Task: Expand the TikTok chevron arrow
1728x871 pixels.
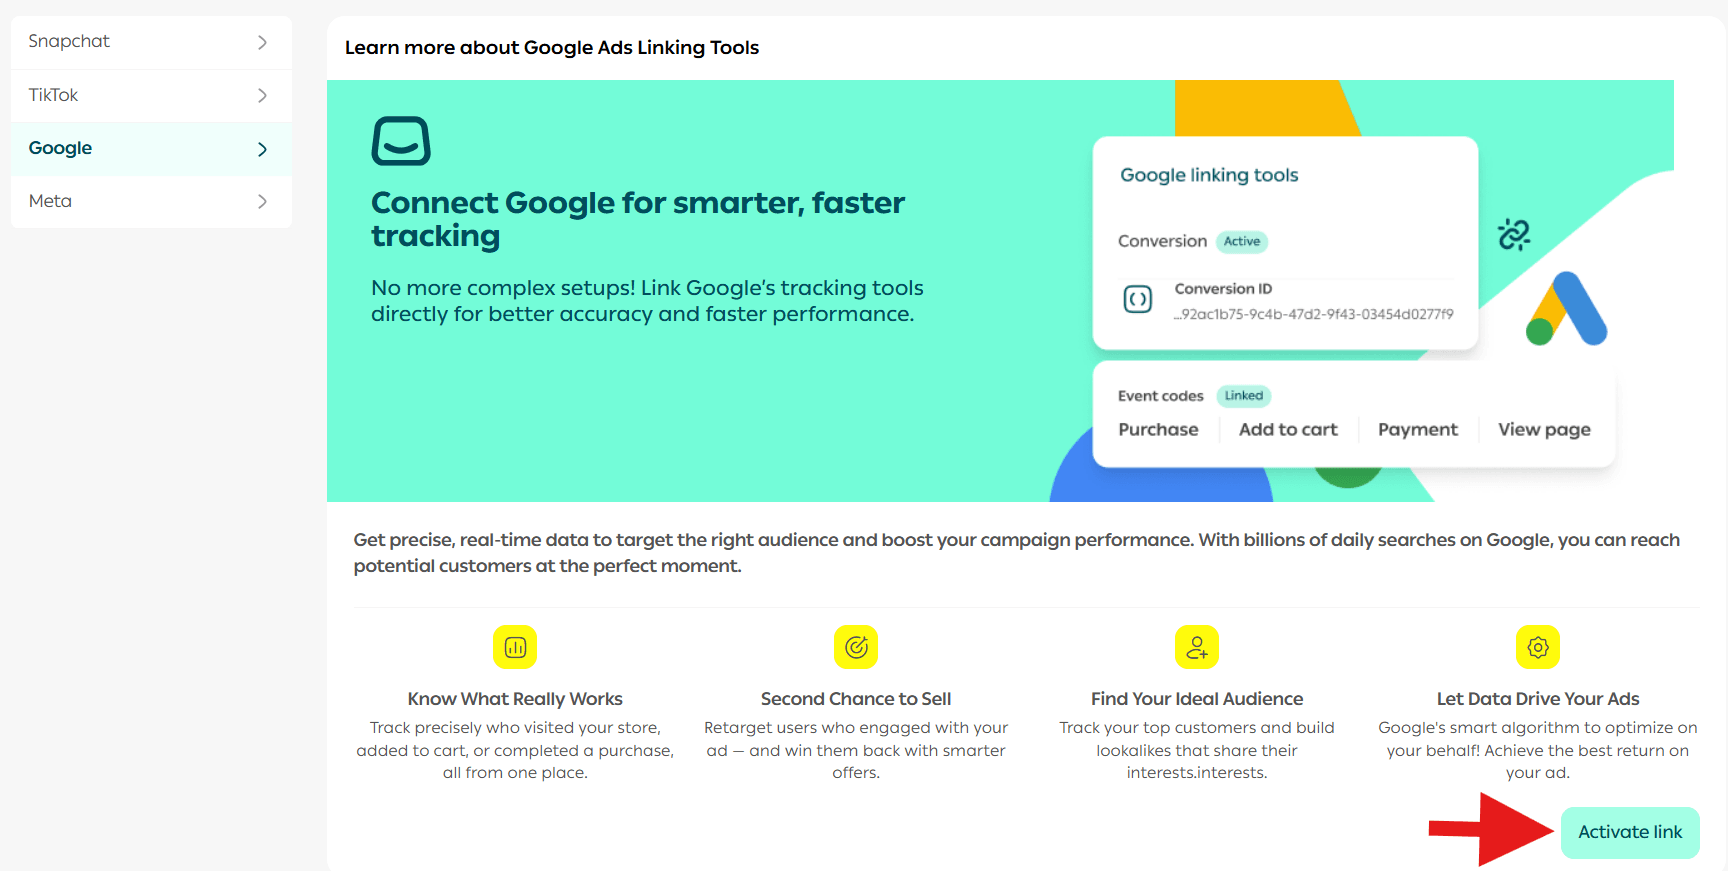Action: 262,96
